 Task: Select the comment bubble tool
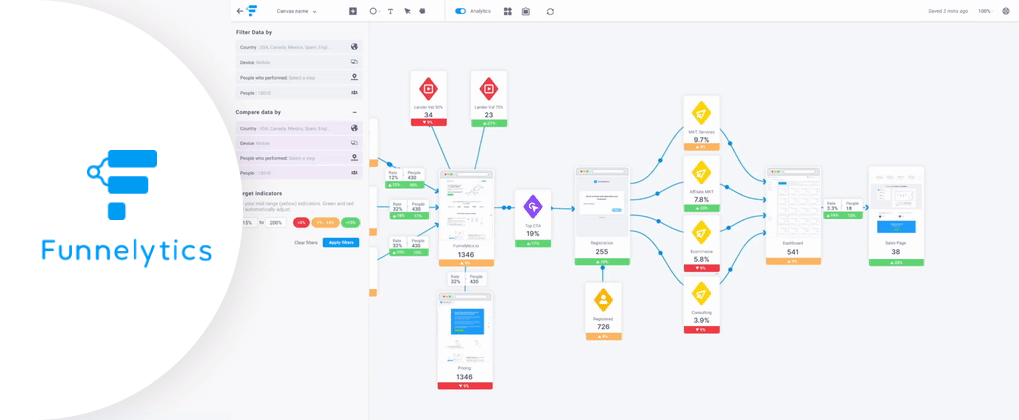coord(422,11)
